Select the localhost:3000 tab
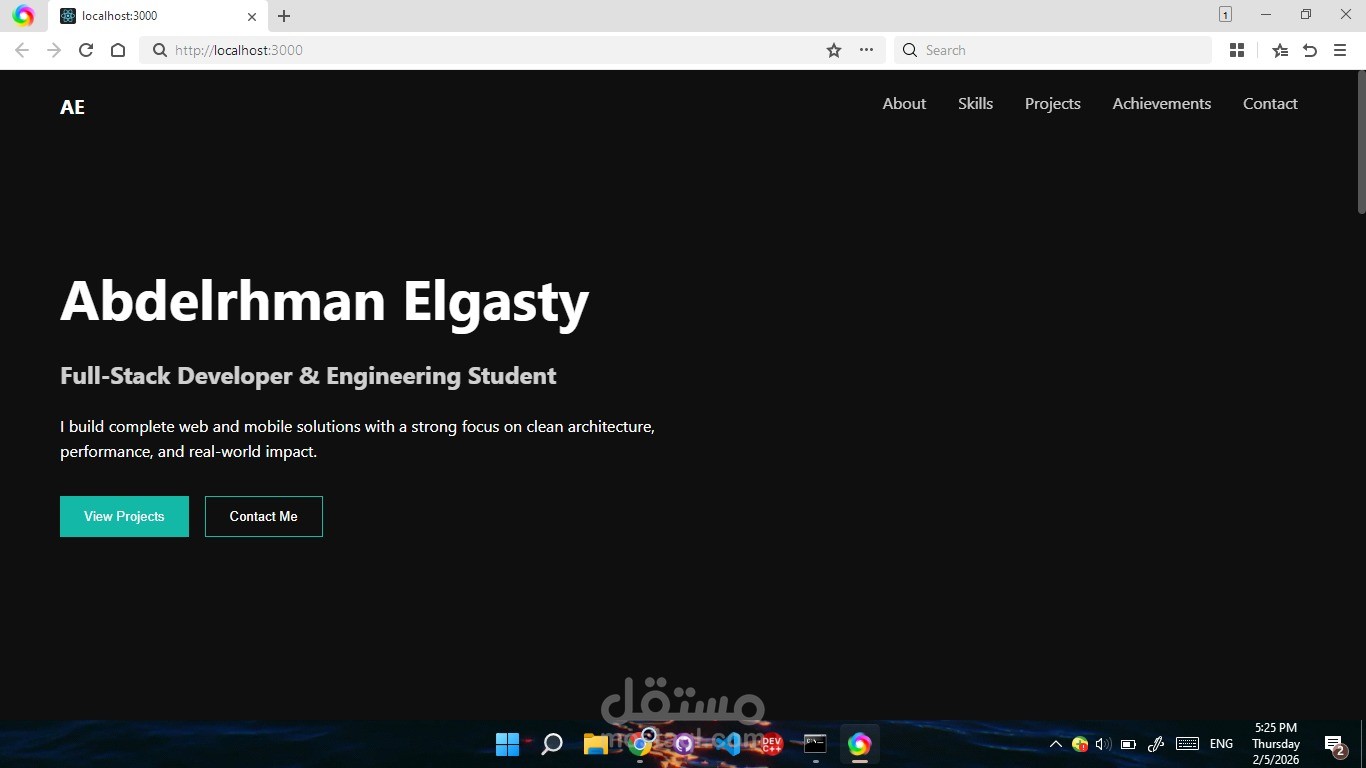This screenshot has height=768, width=1366. (158, 16)
